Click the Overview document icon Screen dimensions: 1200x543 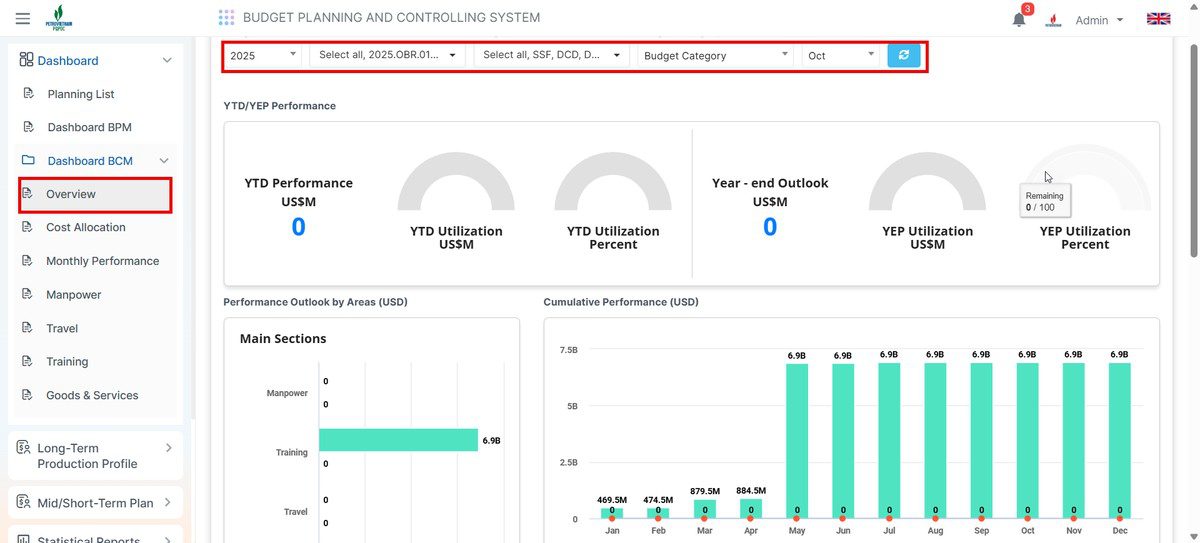[28, 194]
